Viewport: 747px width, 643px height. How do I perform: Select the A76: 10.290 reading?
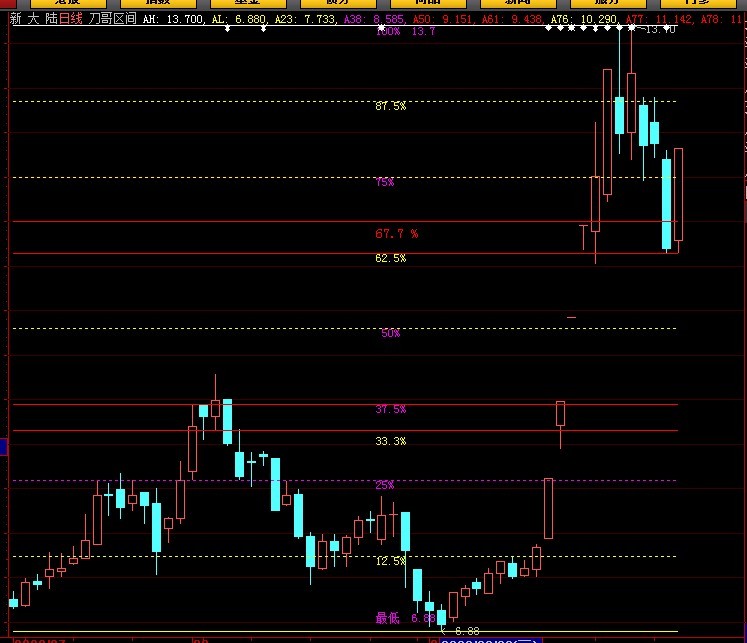(x=584, y=19)
